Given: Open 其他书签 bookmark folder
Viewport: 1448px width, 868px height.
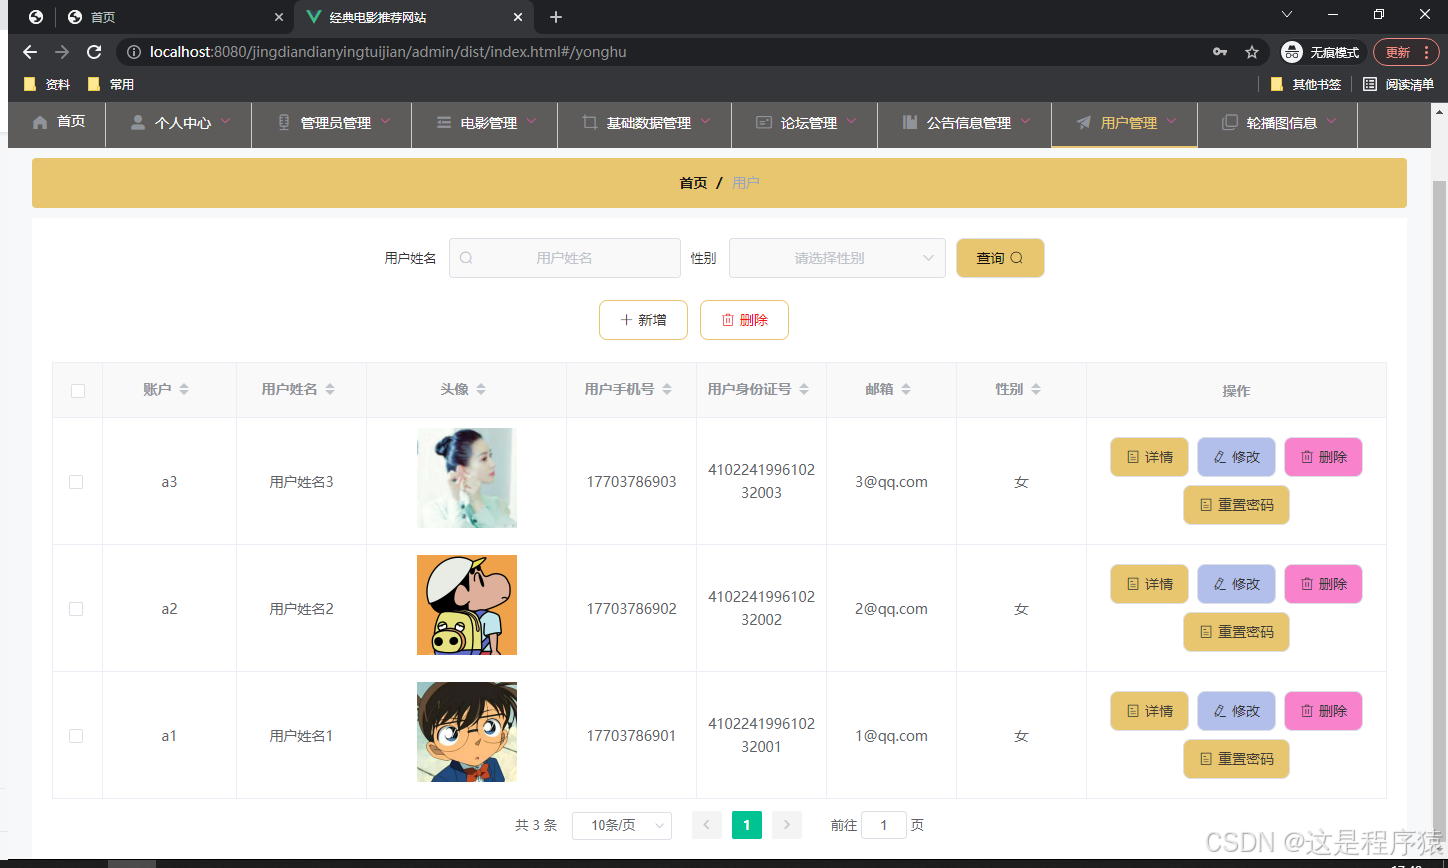Looking at the screenshot, I should click(x=1306, y=84).
